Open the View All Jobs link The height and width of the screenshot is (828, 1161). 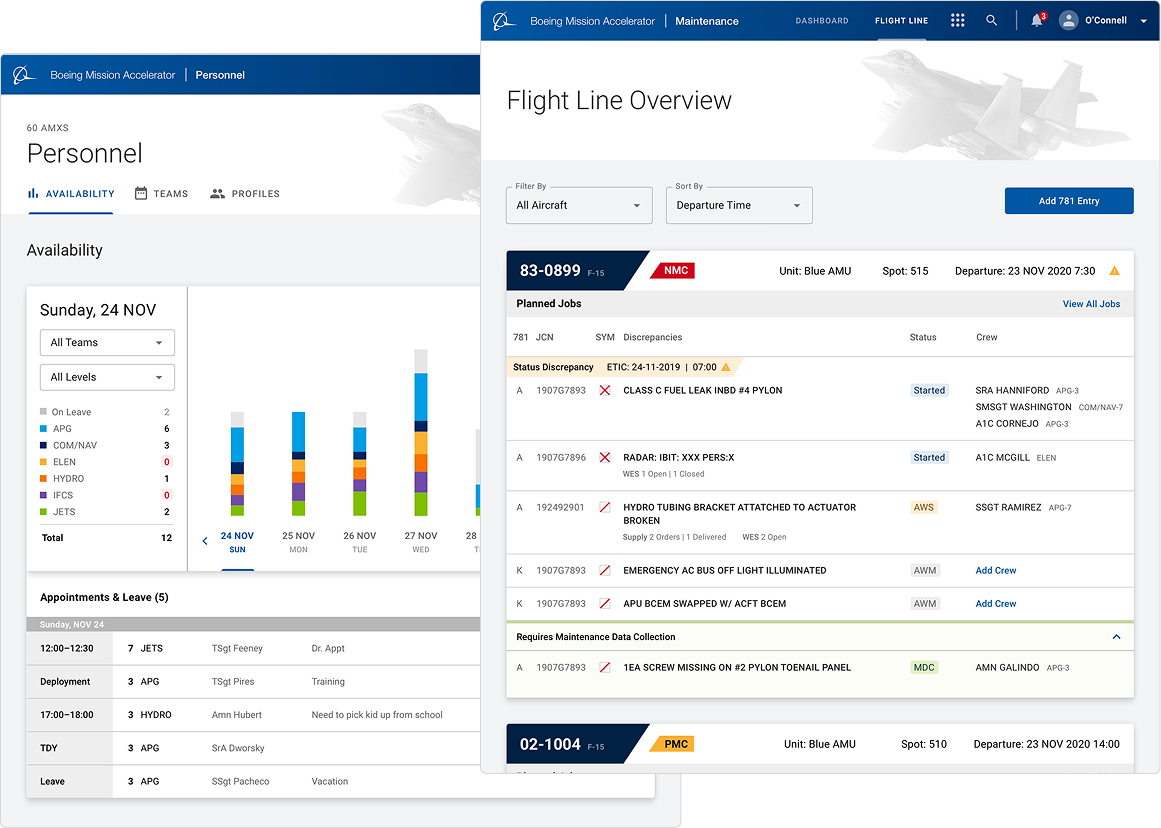(1091, 304)
